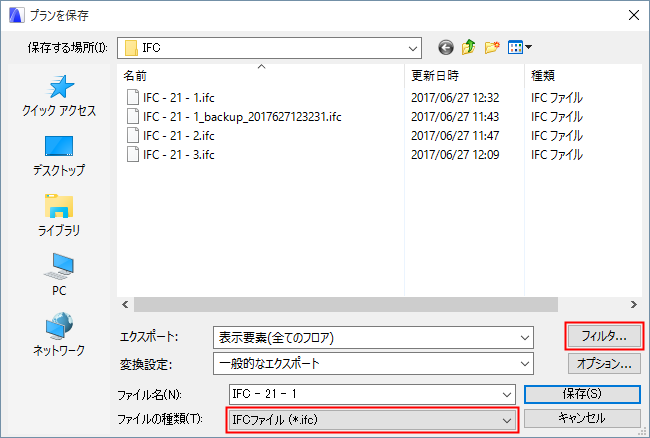Viewport: 650px width, 438px height.
Task: Open クイック アクセス in the places sidebar
Action: click(59, 96)
